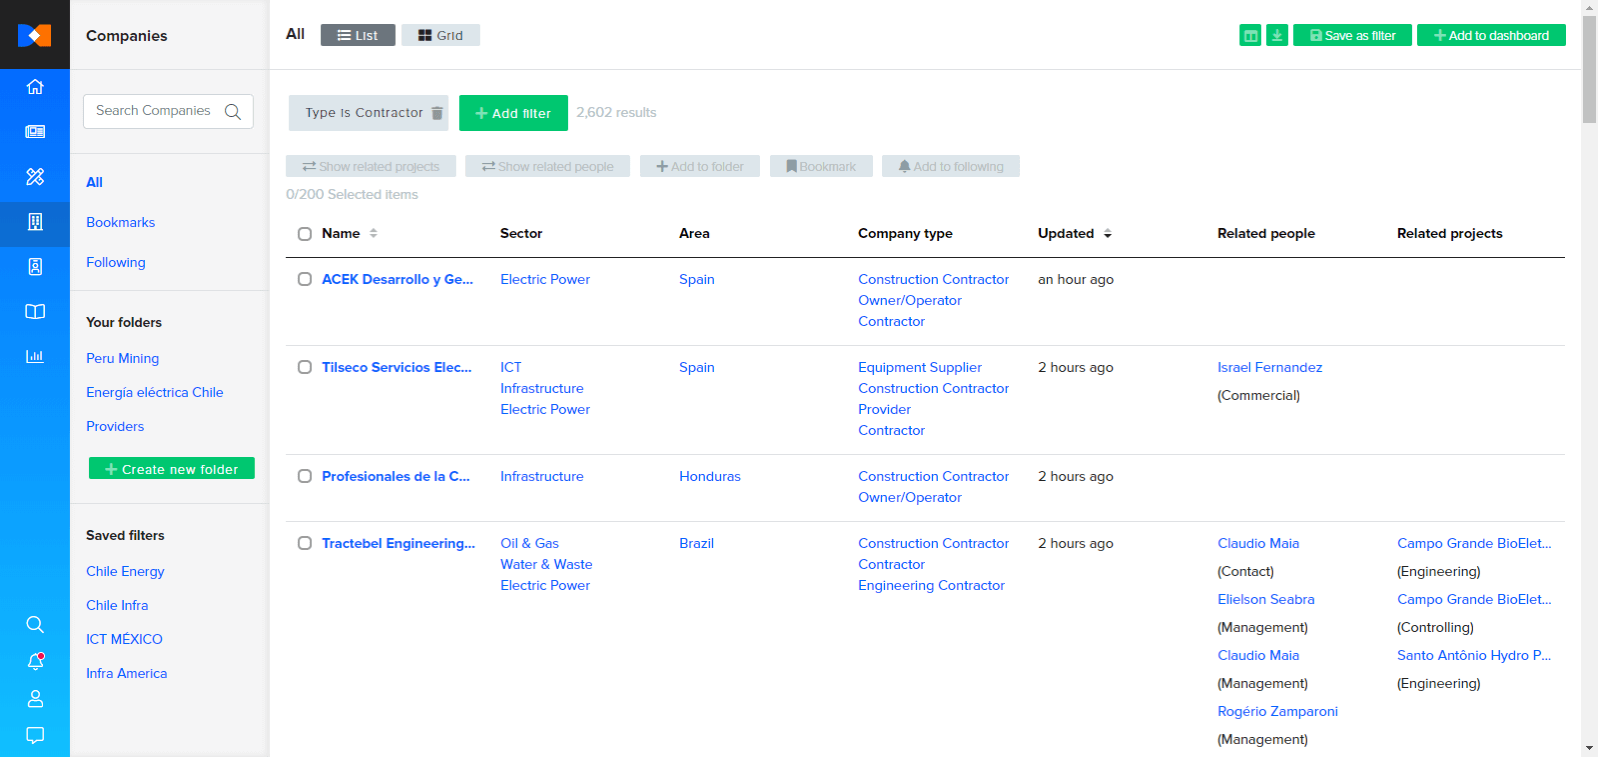Check the Tilseco Servicios row checkbox

(x=305, y=367)
